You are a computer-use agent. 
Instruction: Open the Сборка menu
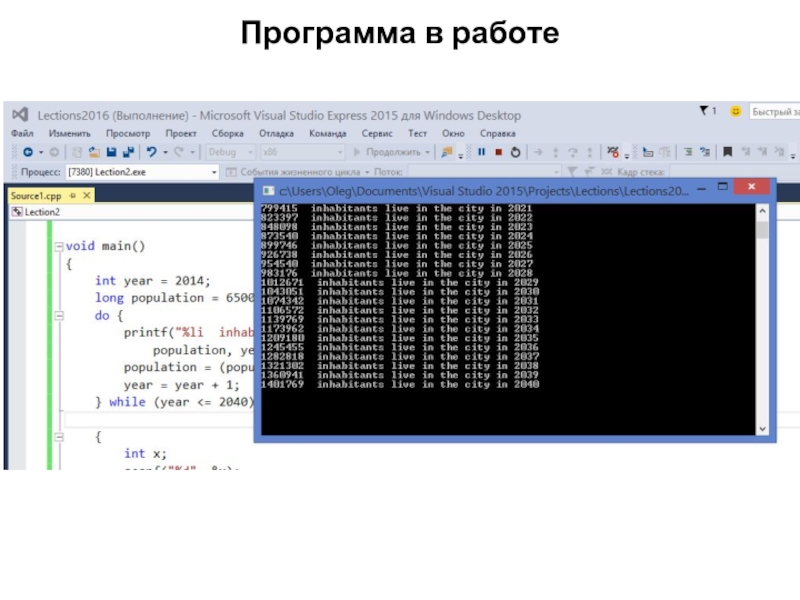228,134
